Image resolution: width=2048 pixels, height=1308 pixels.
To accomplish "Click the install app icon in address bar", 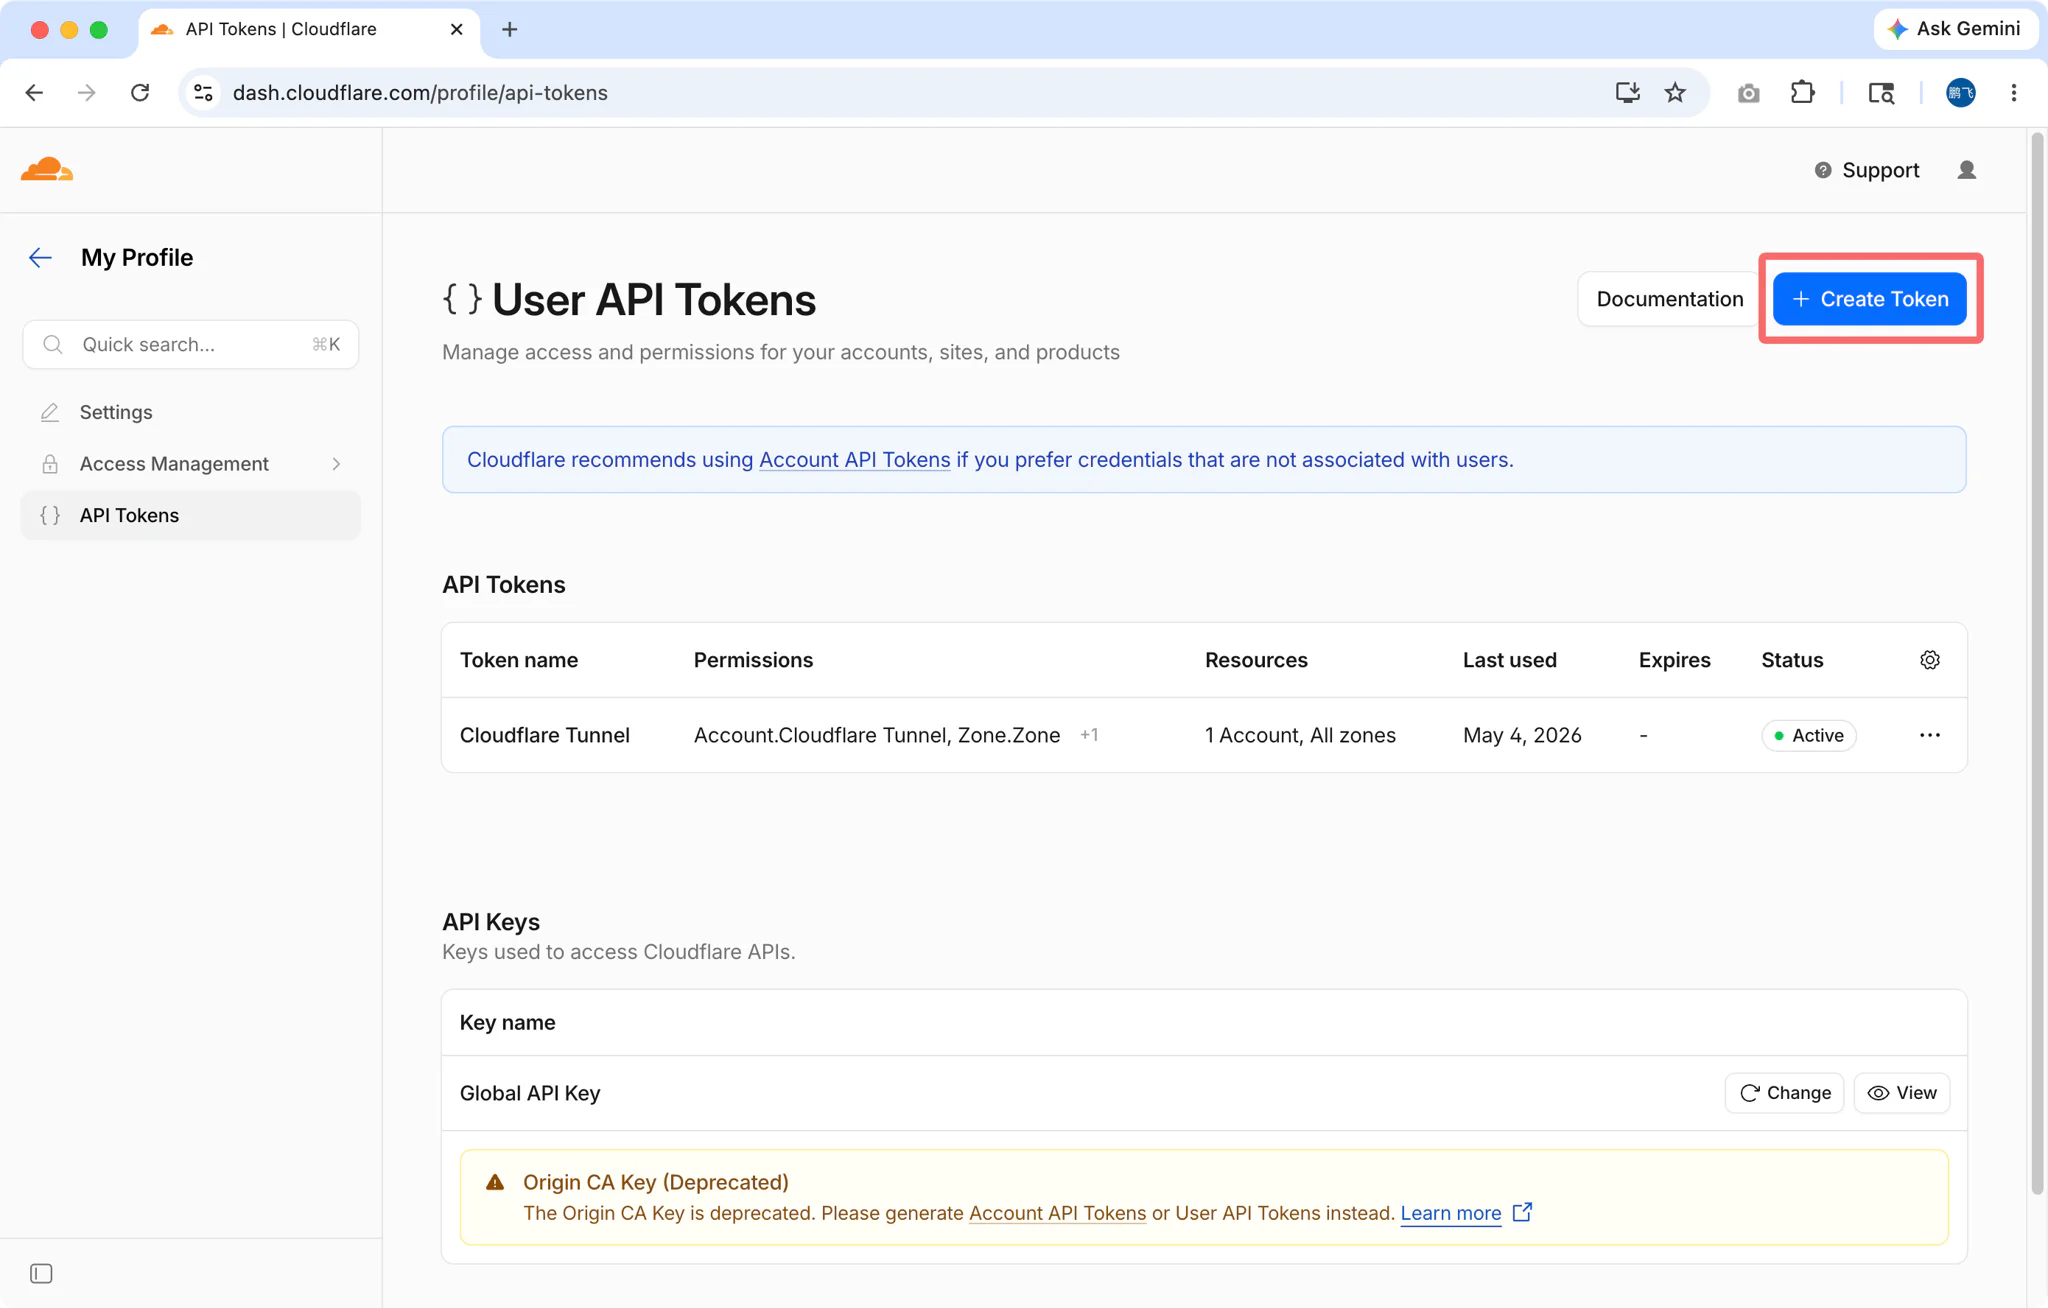I will [1628, 93].
